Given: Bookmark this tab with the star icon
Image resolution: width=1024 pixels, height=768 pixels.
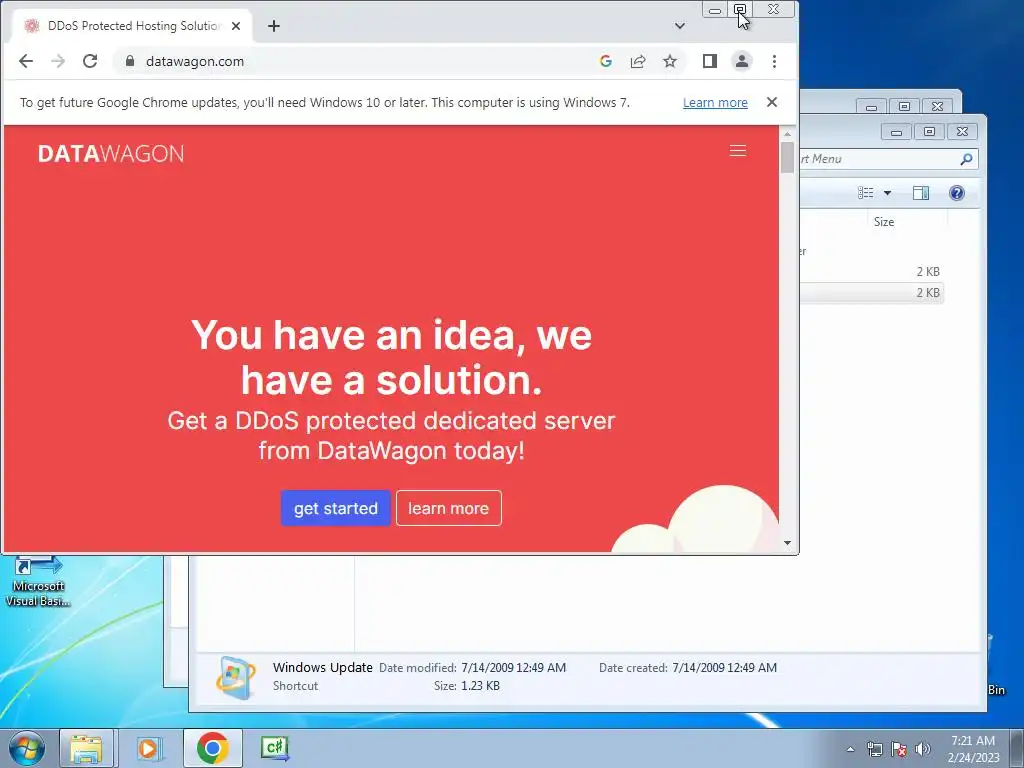Looking at the screenshot, I should [x=669, y=61].
